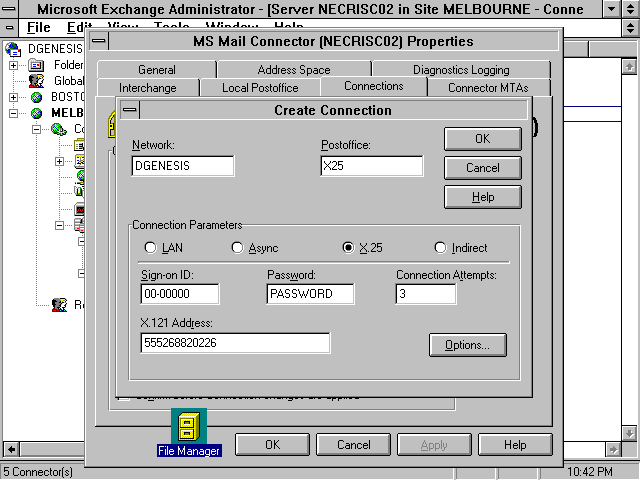Collapse the Servers node in the tree

click(60, 225)
